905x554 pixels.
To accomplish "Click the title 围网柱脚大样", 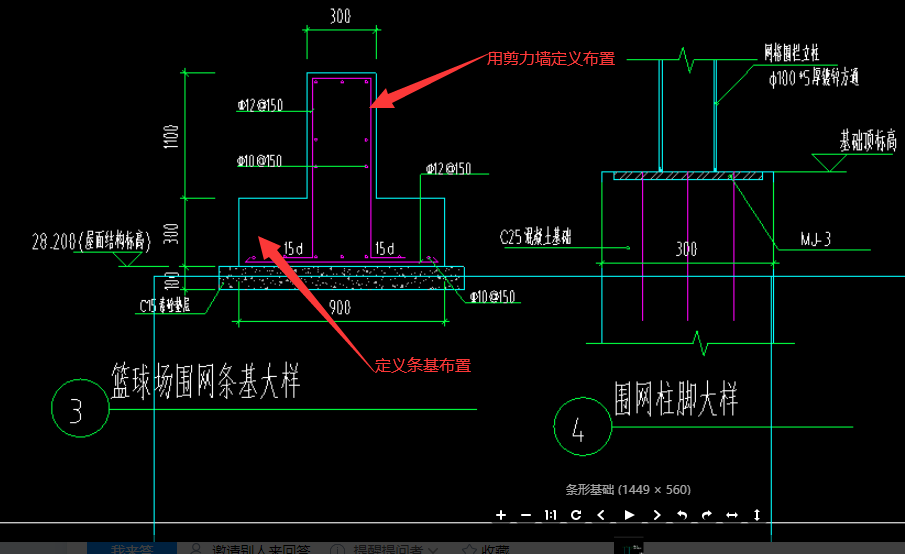I will (676, 399).
